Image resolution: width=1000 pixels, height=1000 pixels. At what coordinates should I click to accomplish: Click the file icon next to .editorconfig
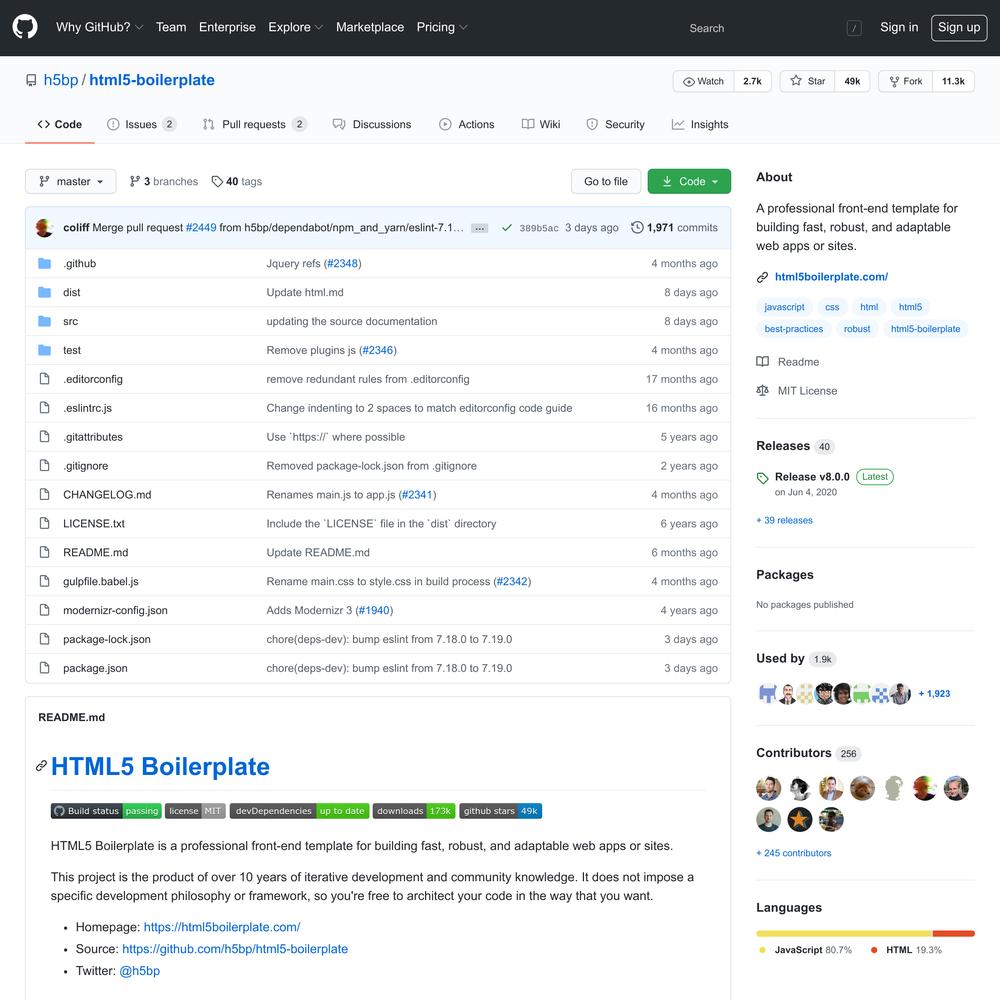44,379
